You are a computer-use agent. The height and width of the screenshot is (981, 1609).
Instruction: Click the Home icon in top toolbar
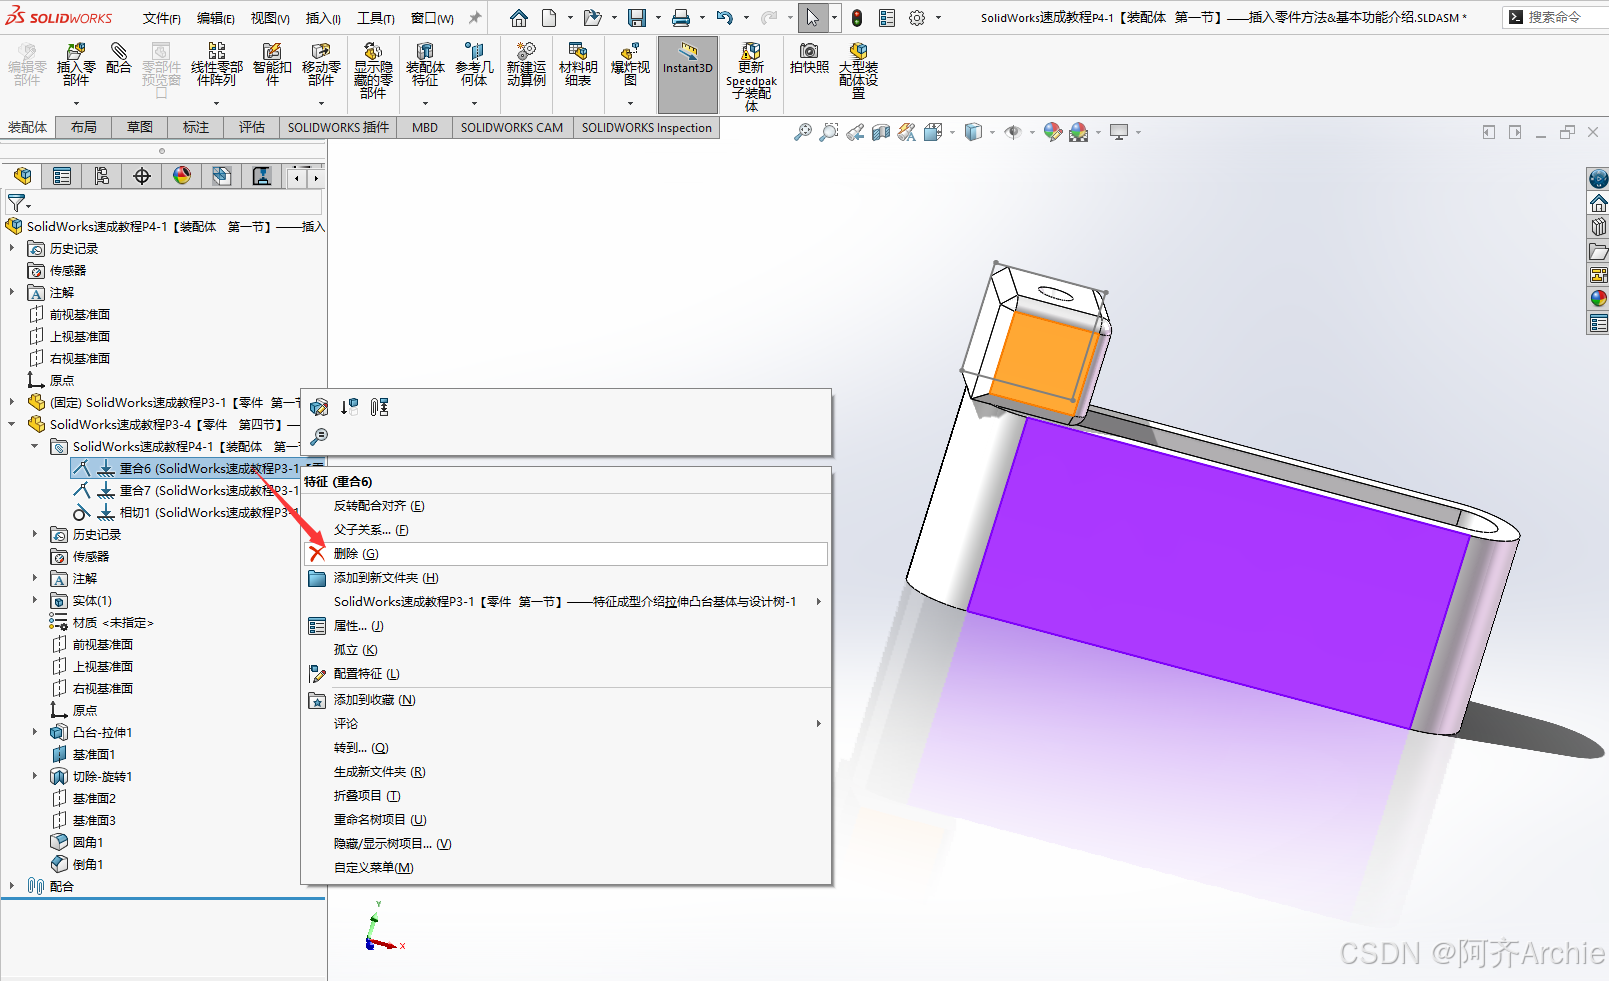(518, 18)
